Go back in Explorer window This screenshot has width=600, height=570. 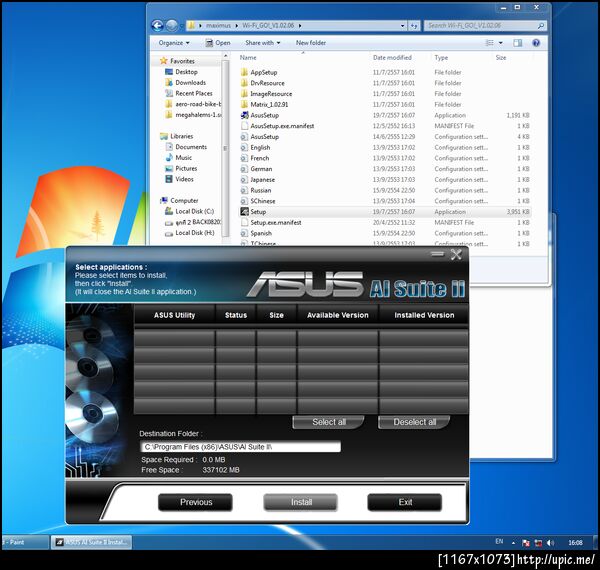tap(158, 26)
